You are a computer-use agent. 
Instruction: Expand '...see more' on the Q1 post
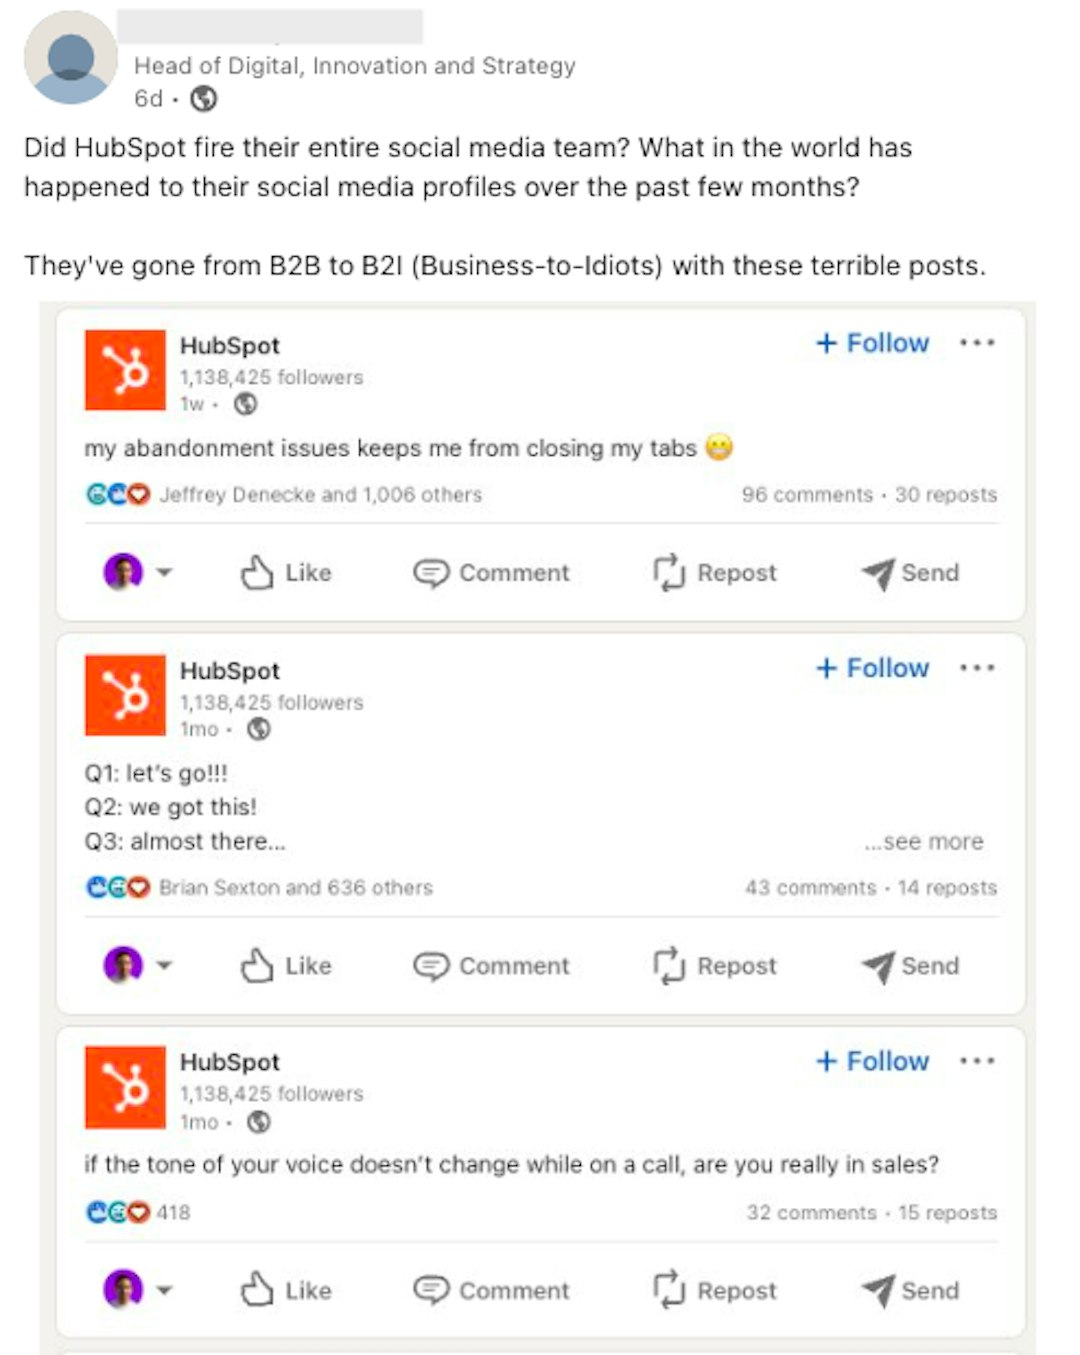point(924,842)
